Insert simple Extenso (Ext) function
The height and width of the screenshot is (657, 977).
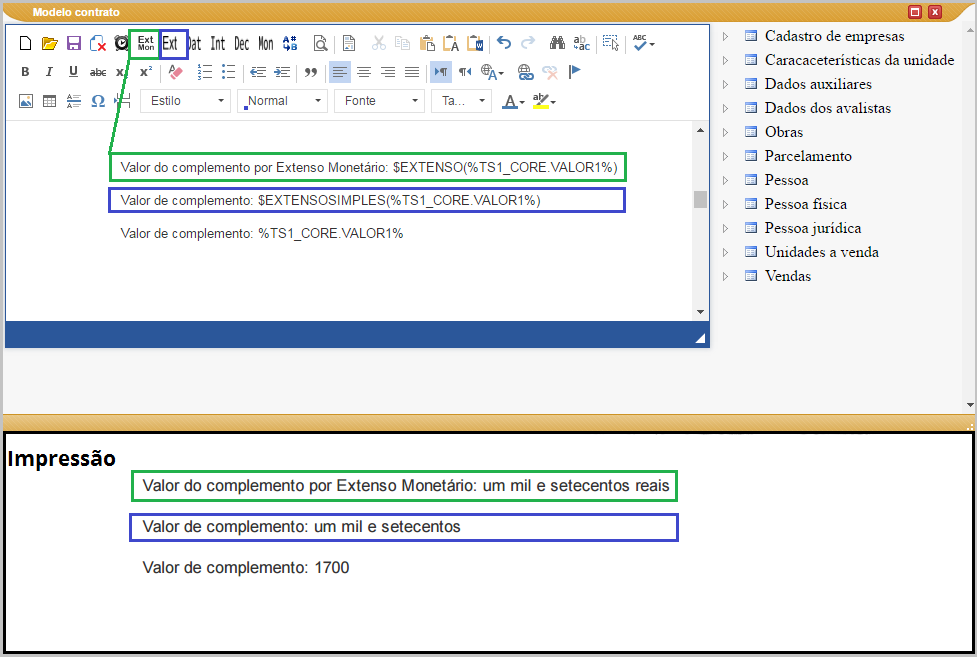point(170,44)
